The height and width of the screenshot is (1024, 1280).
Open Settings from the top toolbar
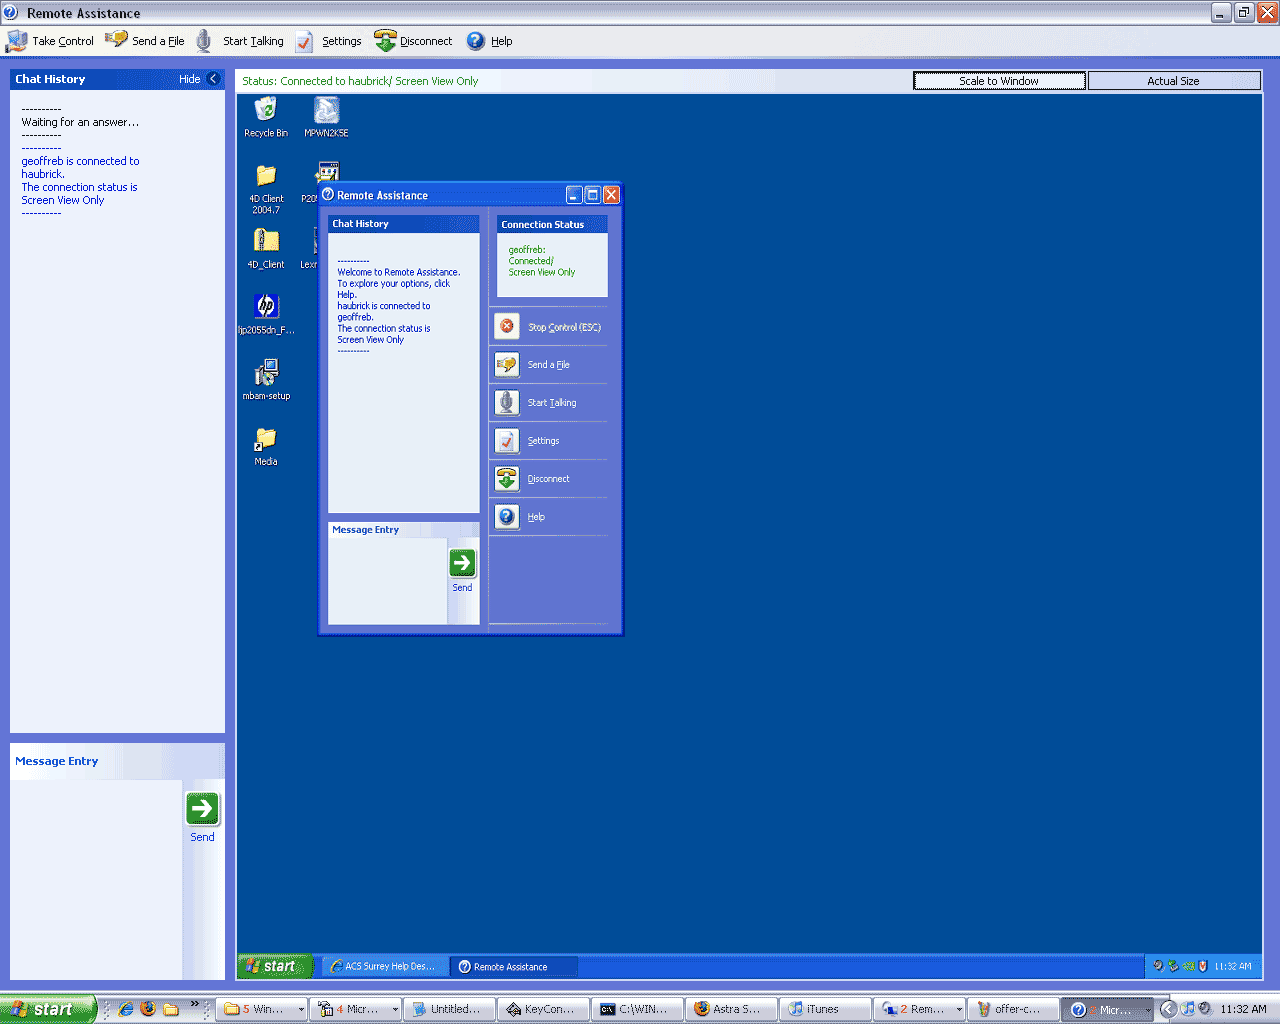[x=330, y=41]
